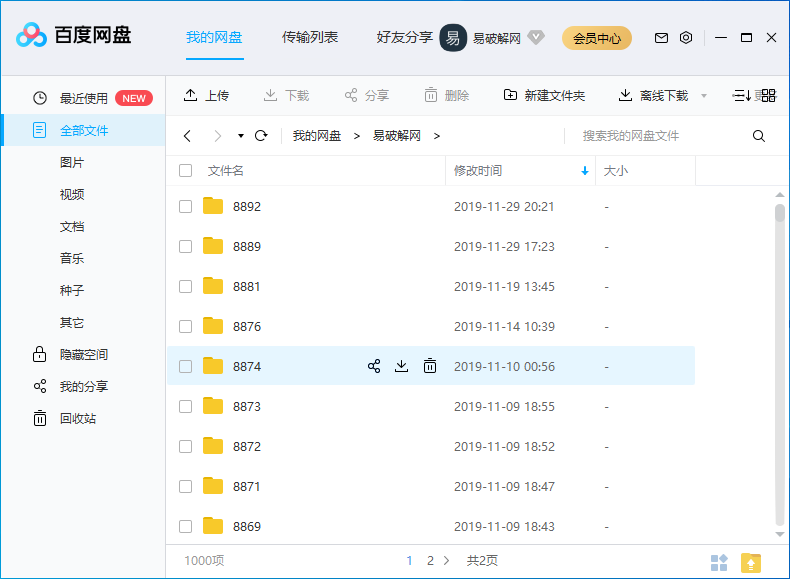The height and width of the screenshot is (579, 790).
Task: Open the apps grid icon in footer
Action: click(x=719, y=562)
